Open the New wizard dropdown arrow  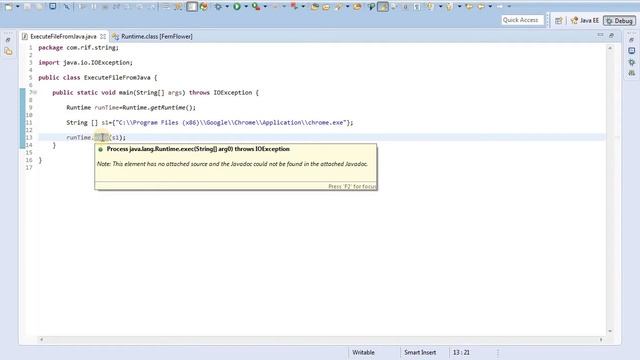point(18,7)
